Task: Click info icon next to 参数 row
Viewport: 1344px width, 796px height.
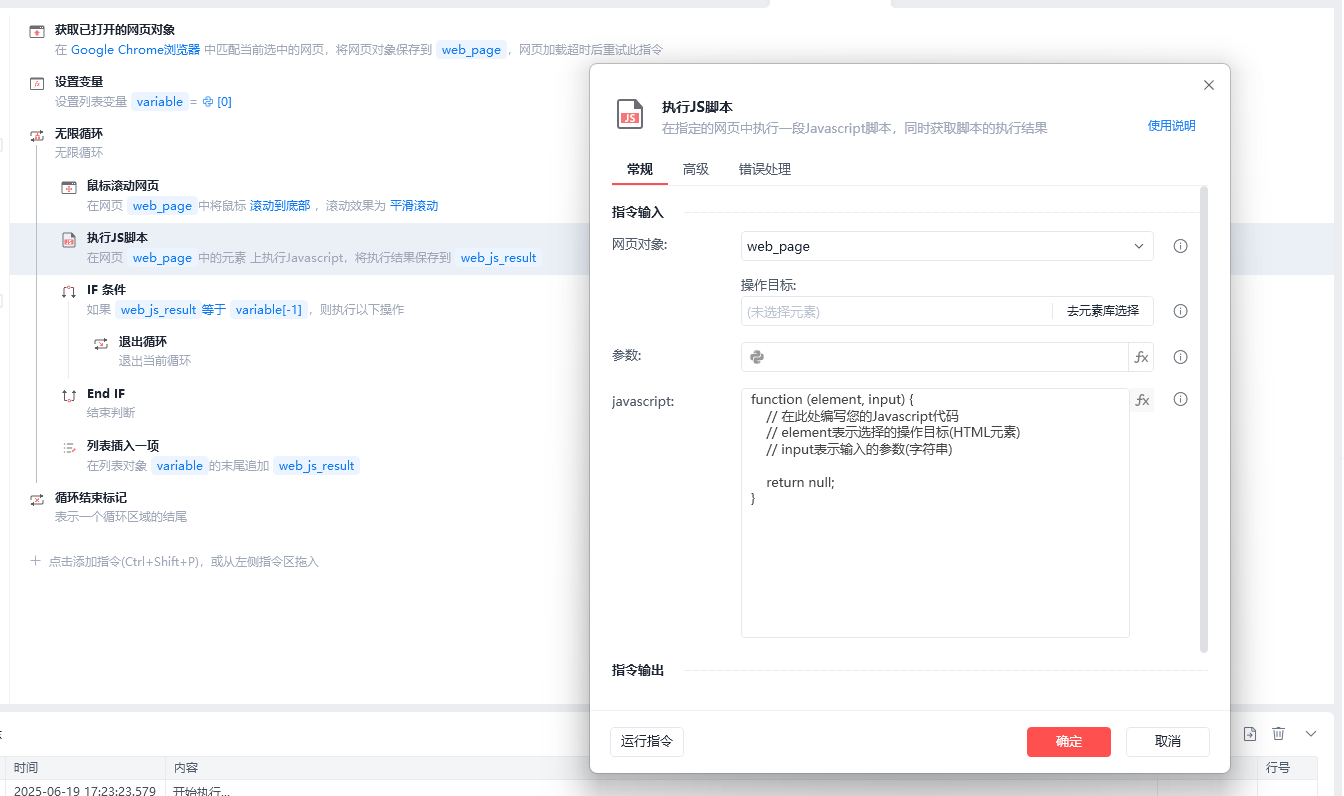Action: click(x=1180, y=357)
